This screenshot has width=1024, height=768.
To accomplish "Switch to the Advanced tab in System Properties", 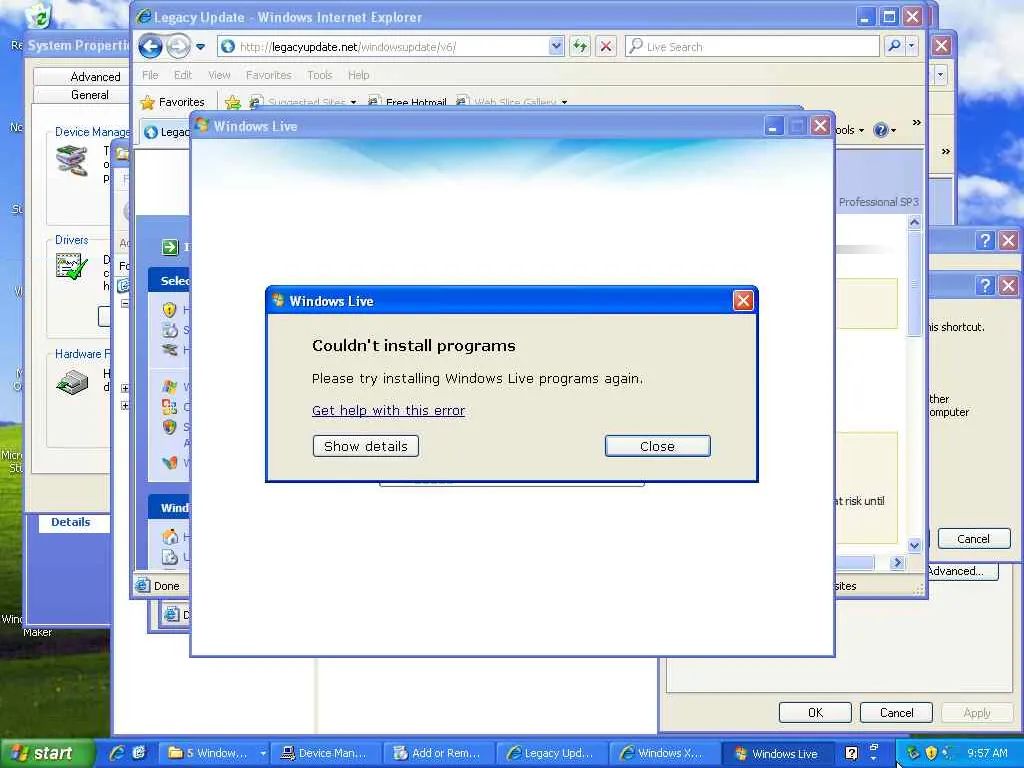I will click(x=95, y=76).
